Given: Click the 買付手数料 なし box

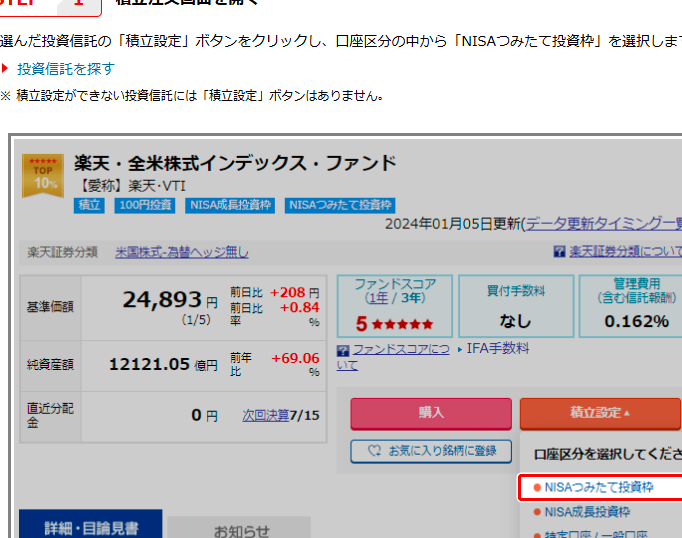Looking at the screenshot, I should [x=516, y=306].
